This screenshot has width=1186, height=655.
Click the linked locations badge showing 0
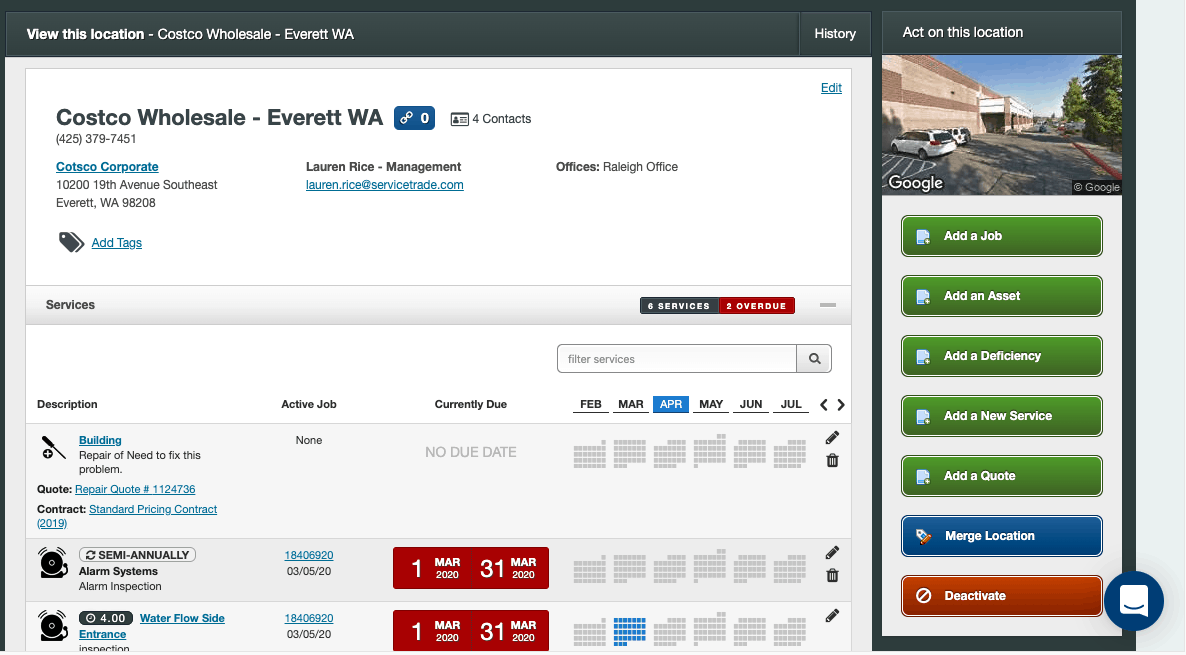click(x=414, y=118)
